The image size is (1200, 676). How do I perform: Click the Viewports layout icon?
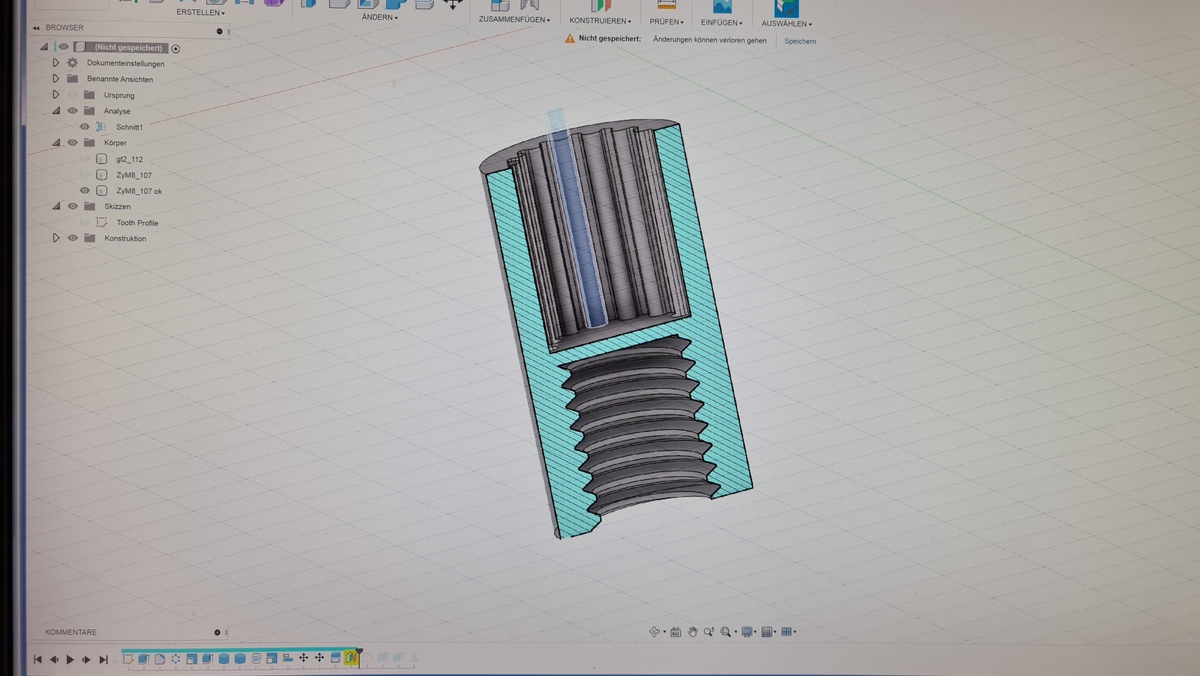pos(787,631)
